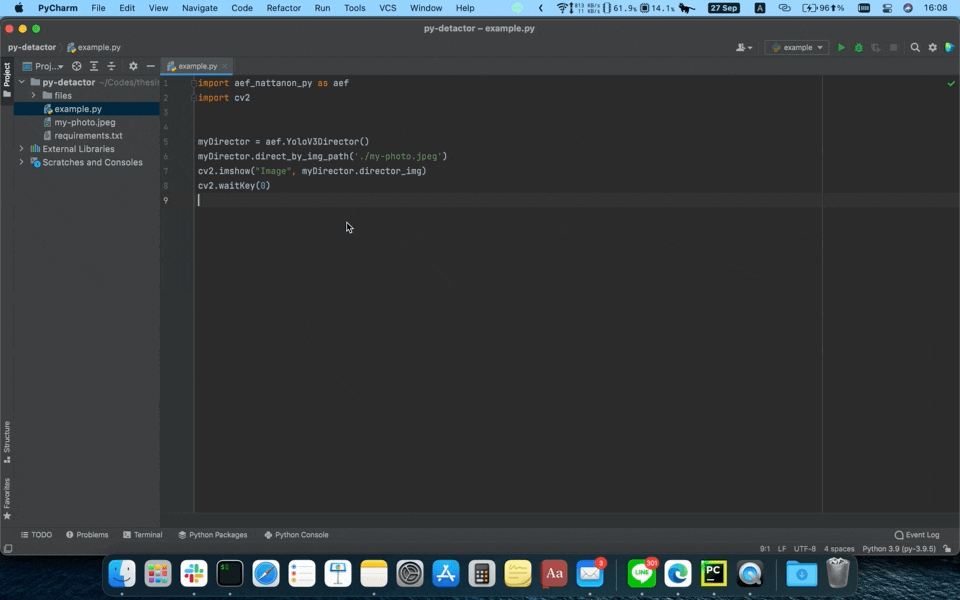Viewport: 960px width, 600px height.
Task: Hide the Project tool window
Action: [x=151, y=66]
